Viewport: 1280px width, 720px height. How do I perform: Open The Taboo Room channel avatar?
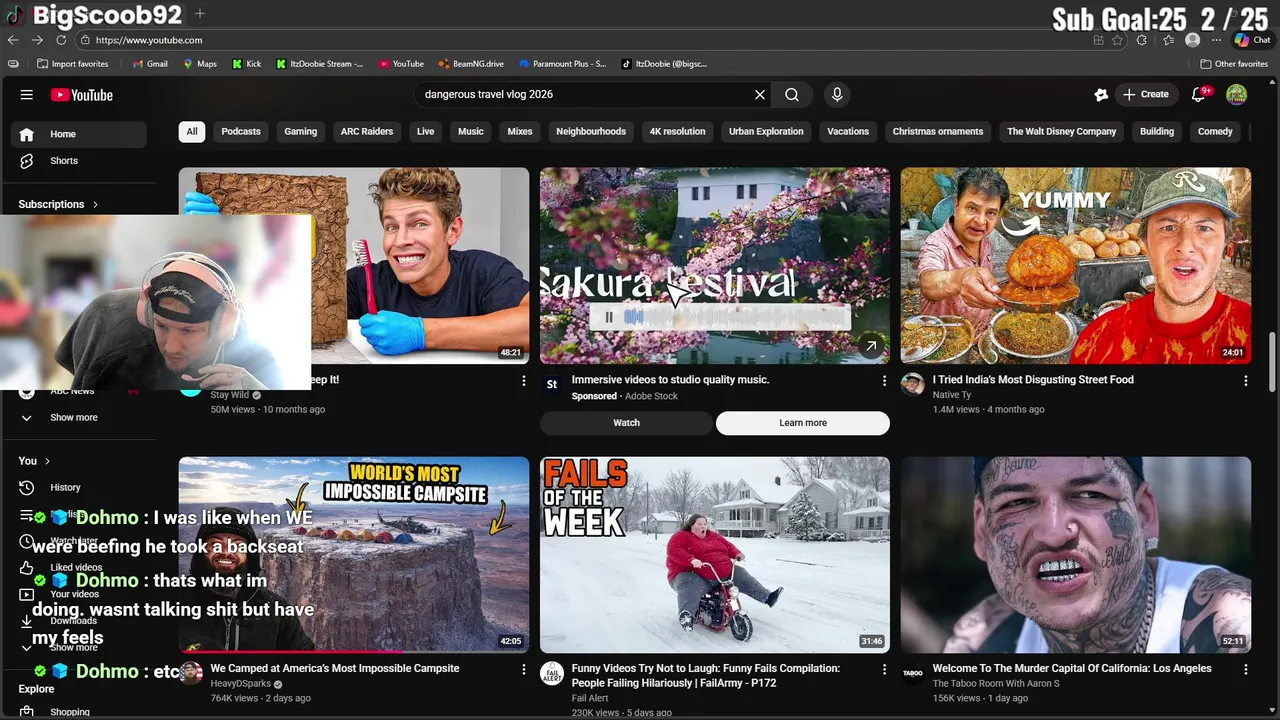[x=912, y=672]
